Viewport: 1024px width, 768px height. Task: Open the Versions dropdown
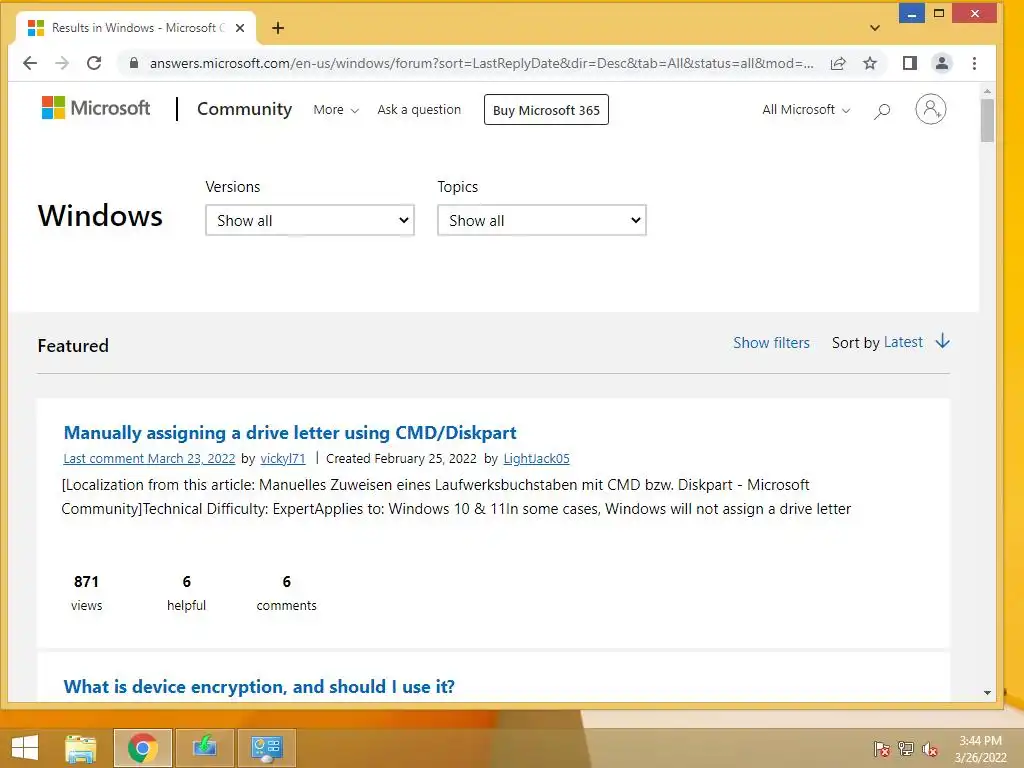point(310,220)
